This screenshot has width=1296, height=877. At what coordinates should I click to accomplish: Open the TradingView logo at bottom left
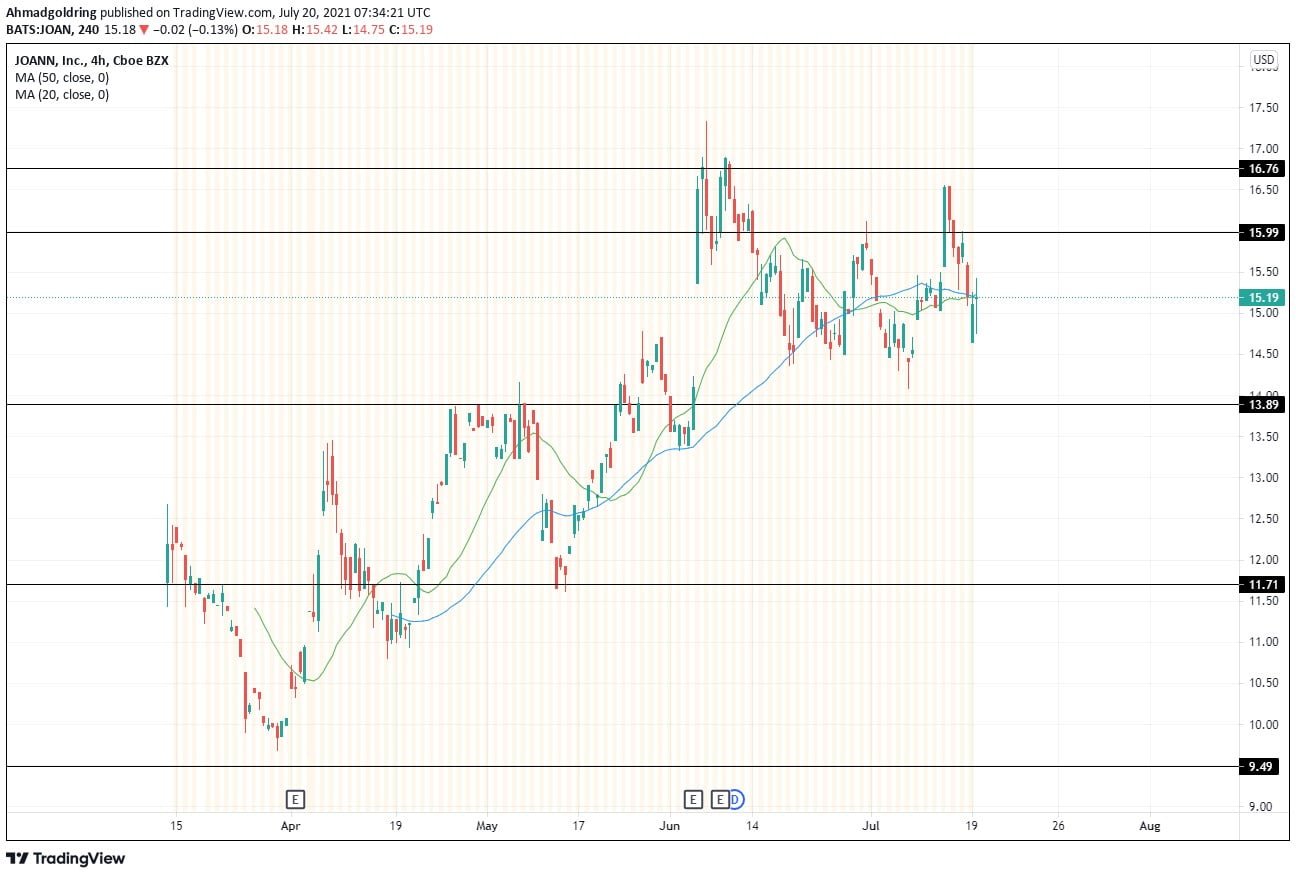66,858
